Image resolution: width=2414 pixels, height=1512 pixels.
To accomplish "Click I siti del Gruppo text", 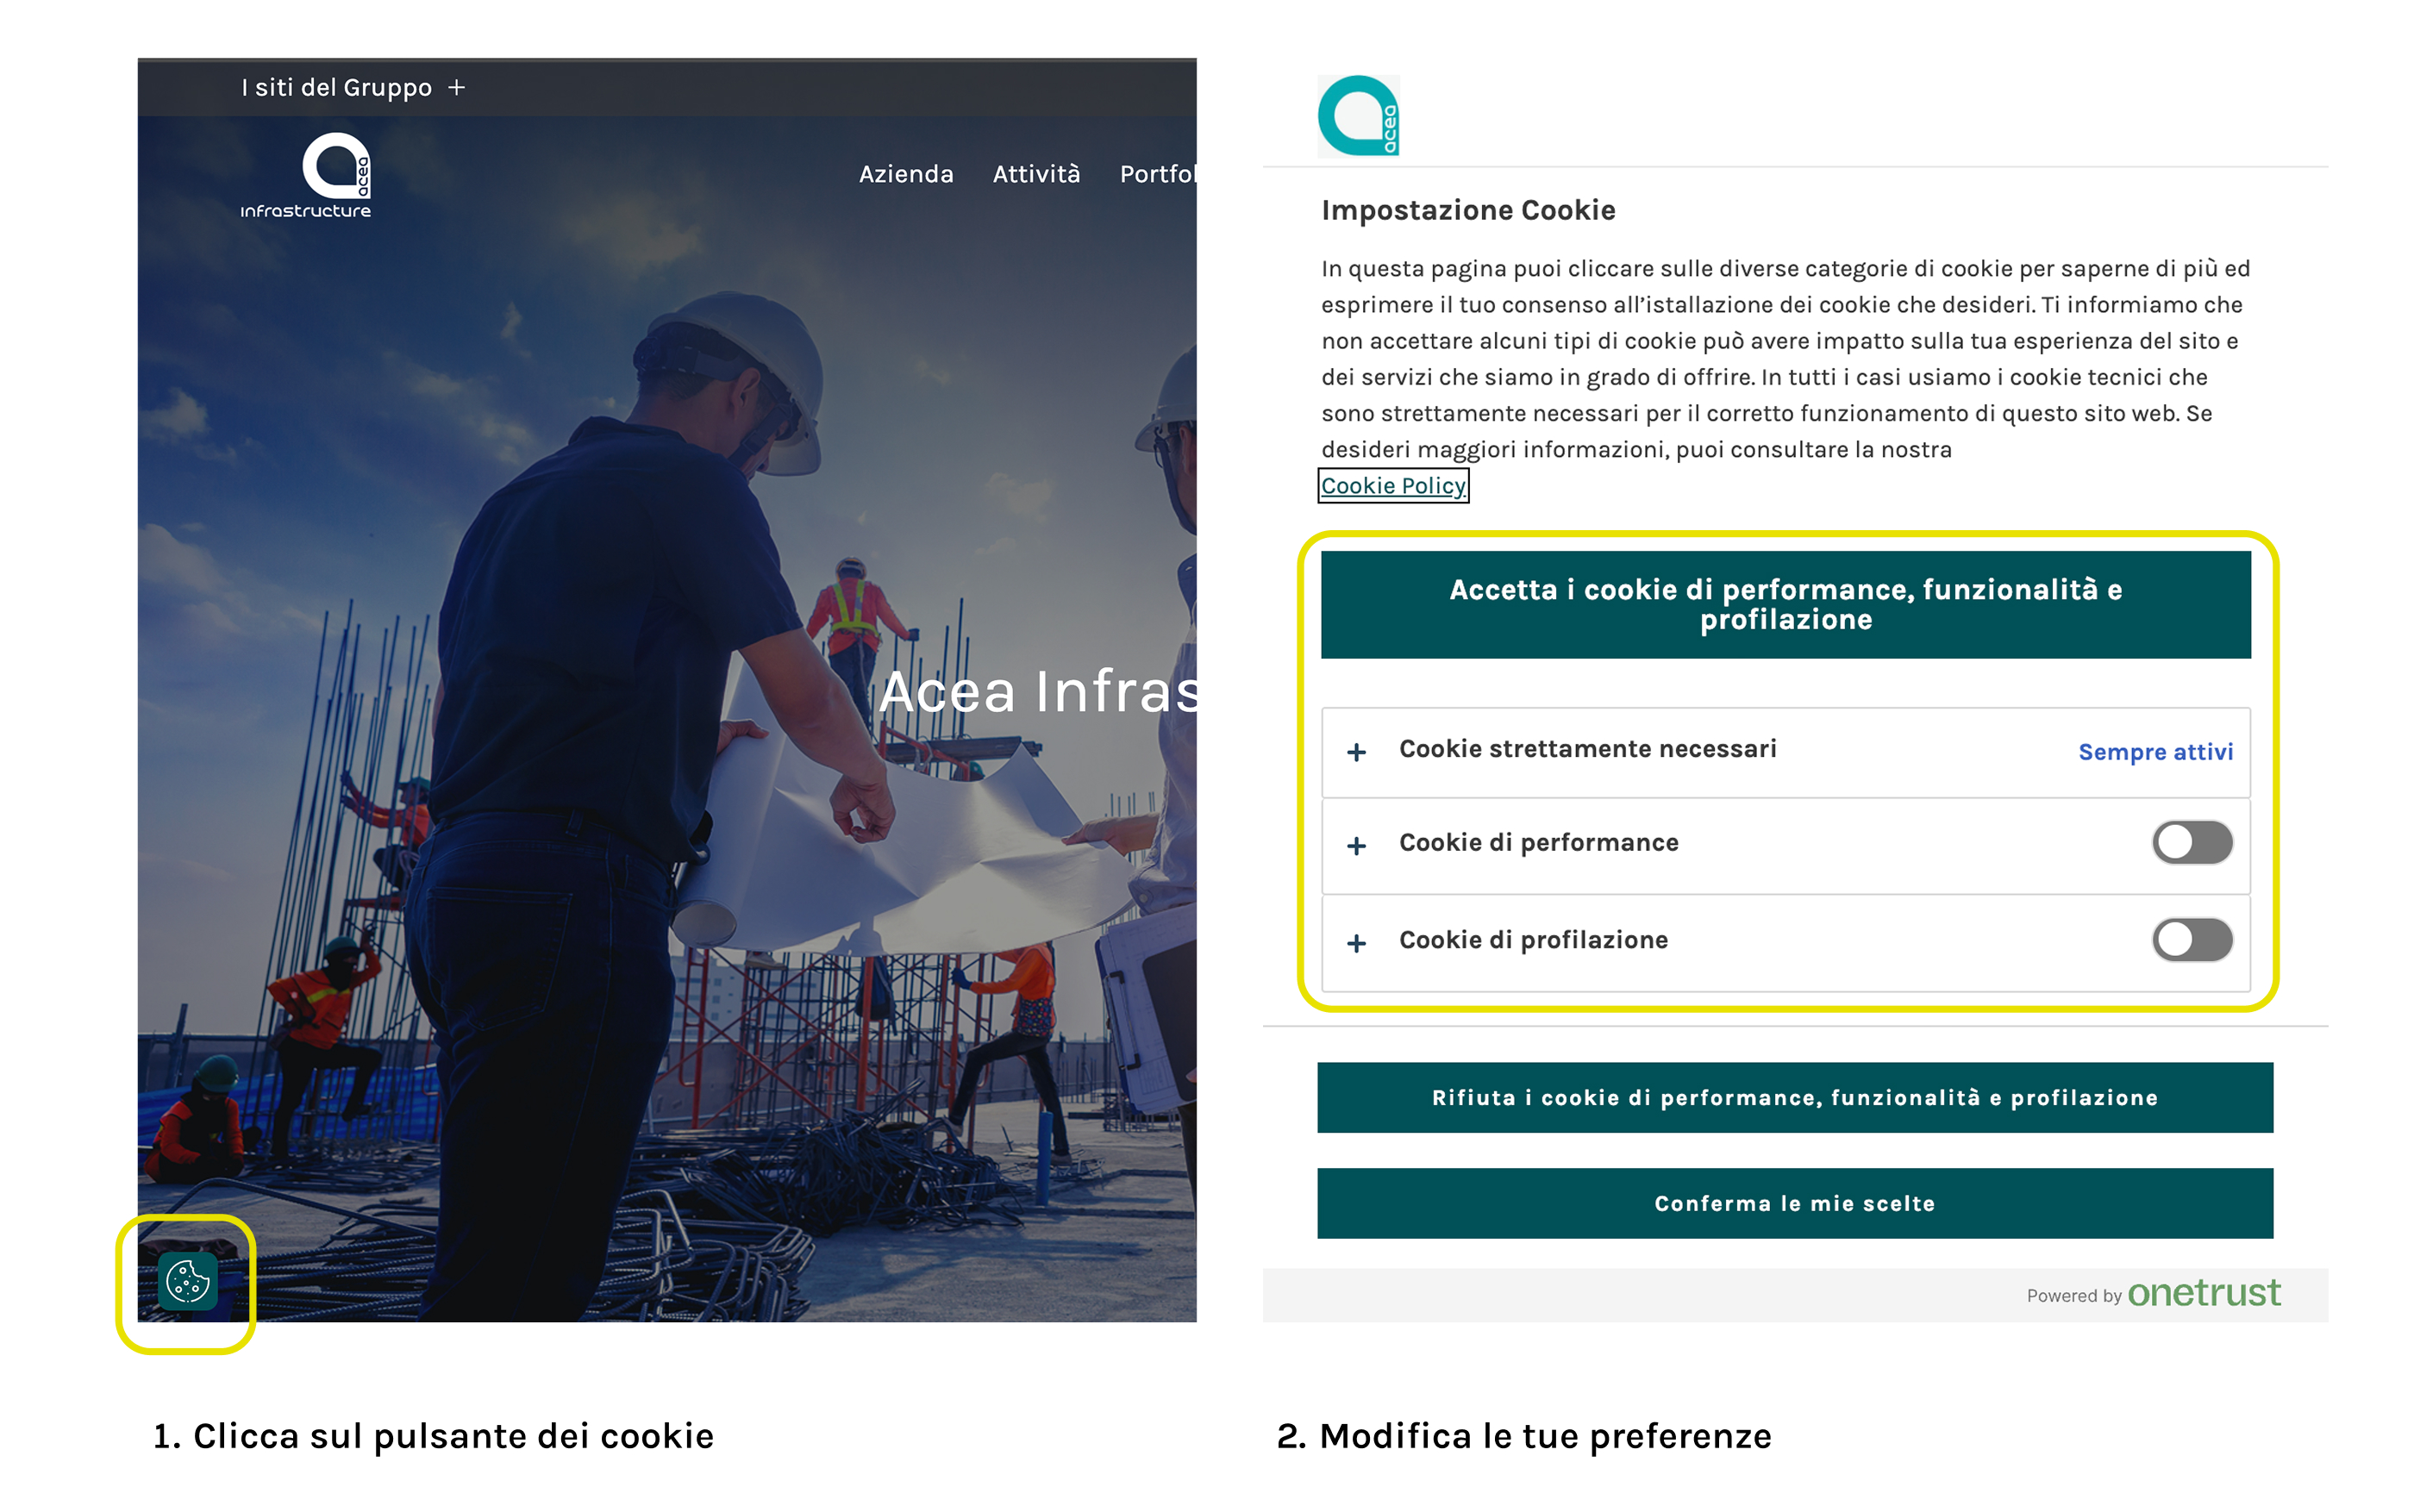I will point(336,88).
